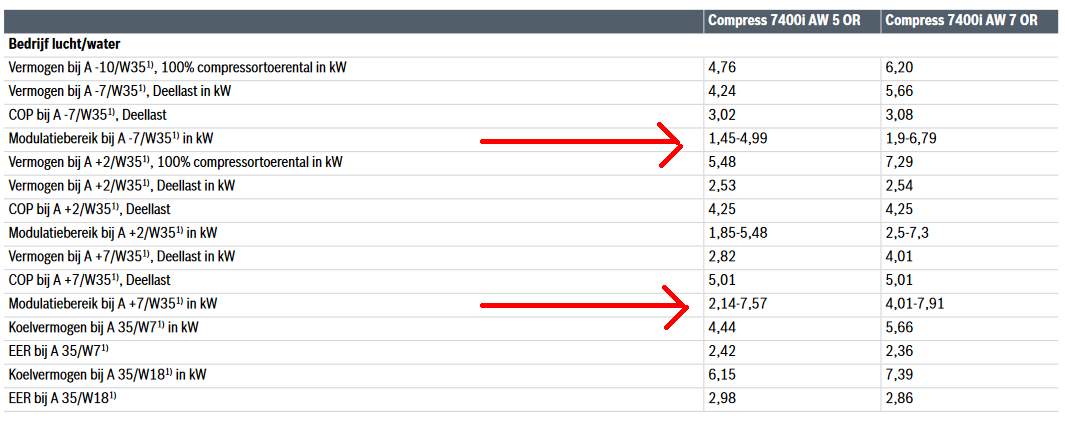This screenshot has width=1065, height=424.
Task: Select the modulation range 1,9-6,79
Action: pyautogui.click(x=912, y=139)
